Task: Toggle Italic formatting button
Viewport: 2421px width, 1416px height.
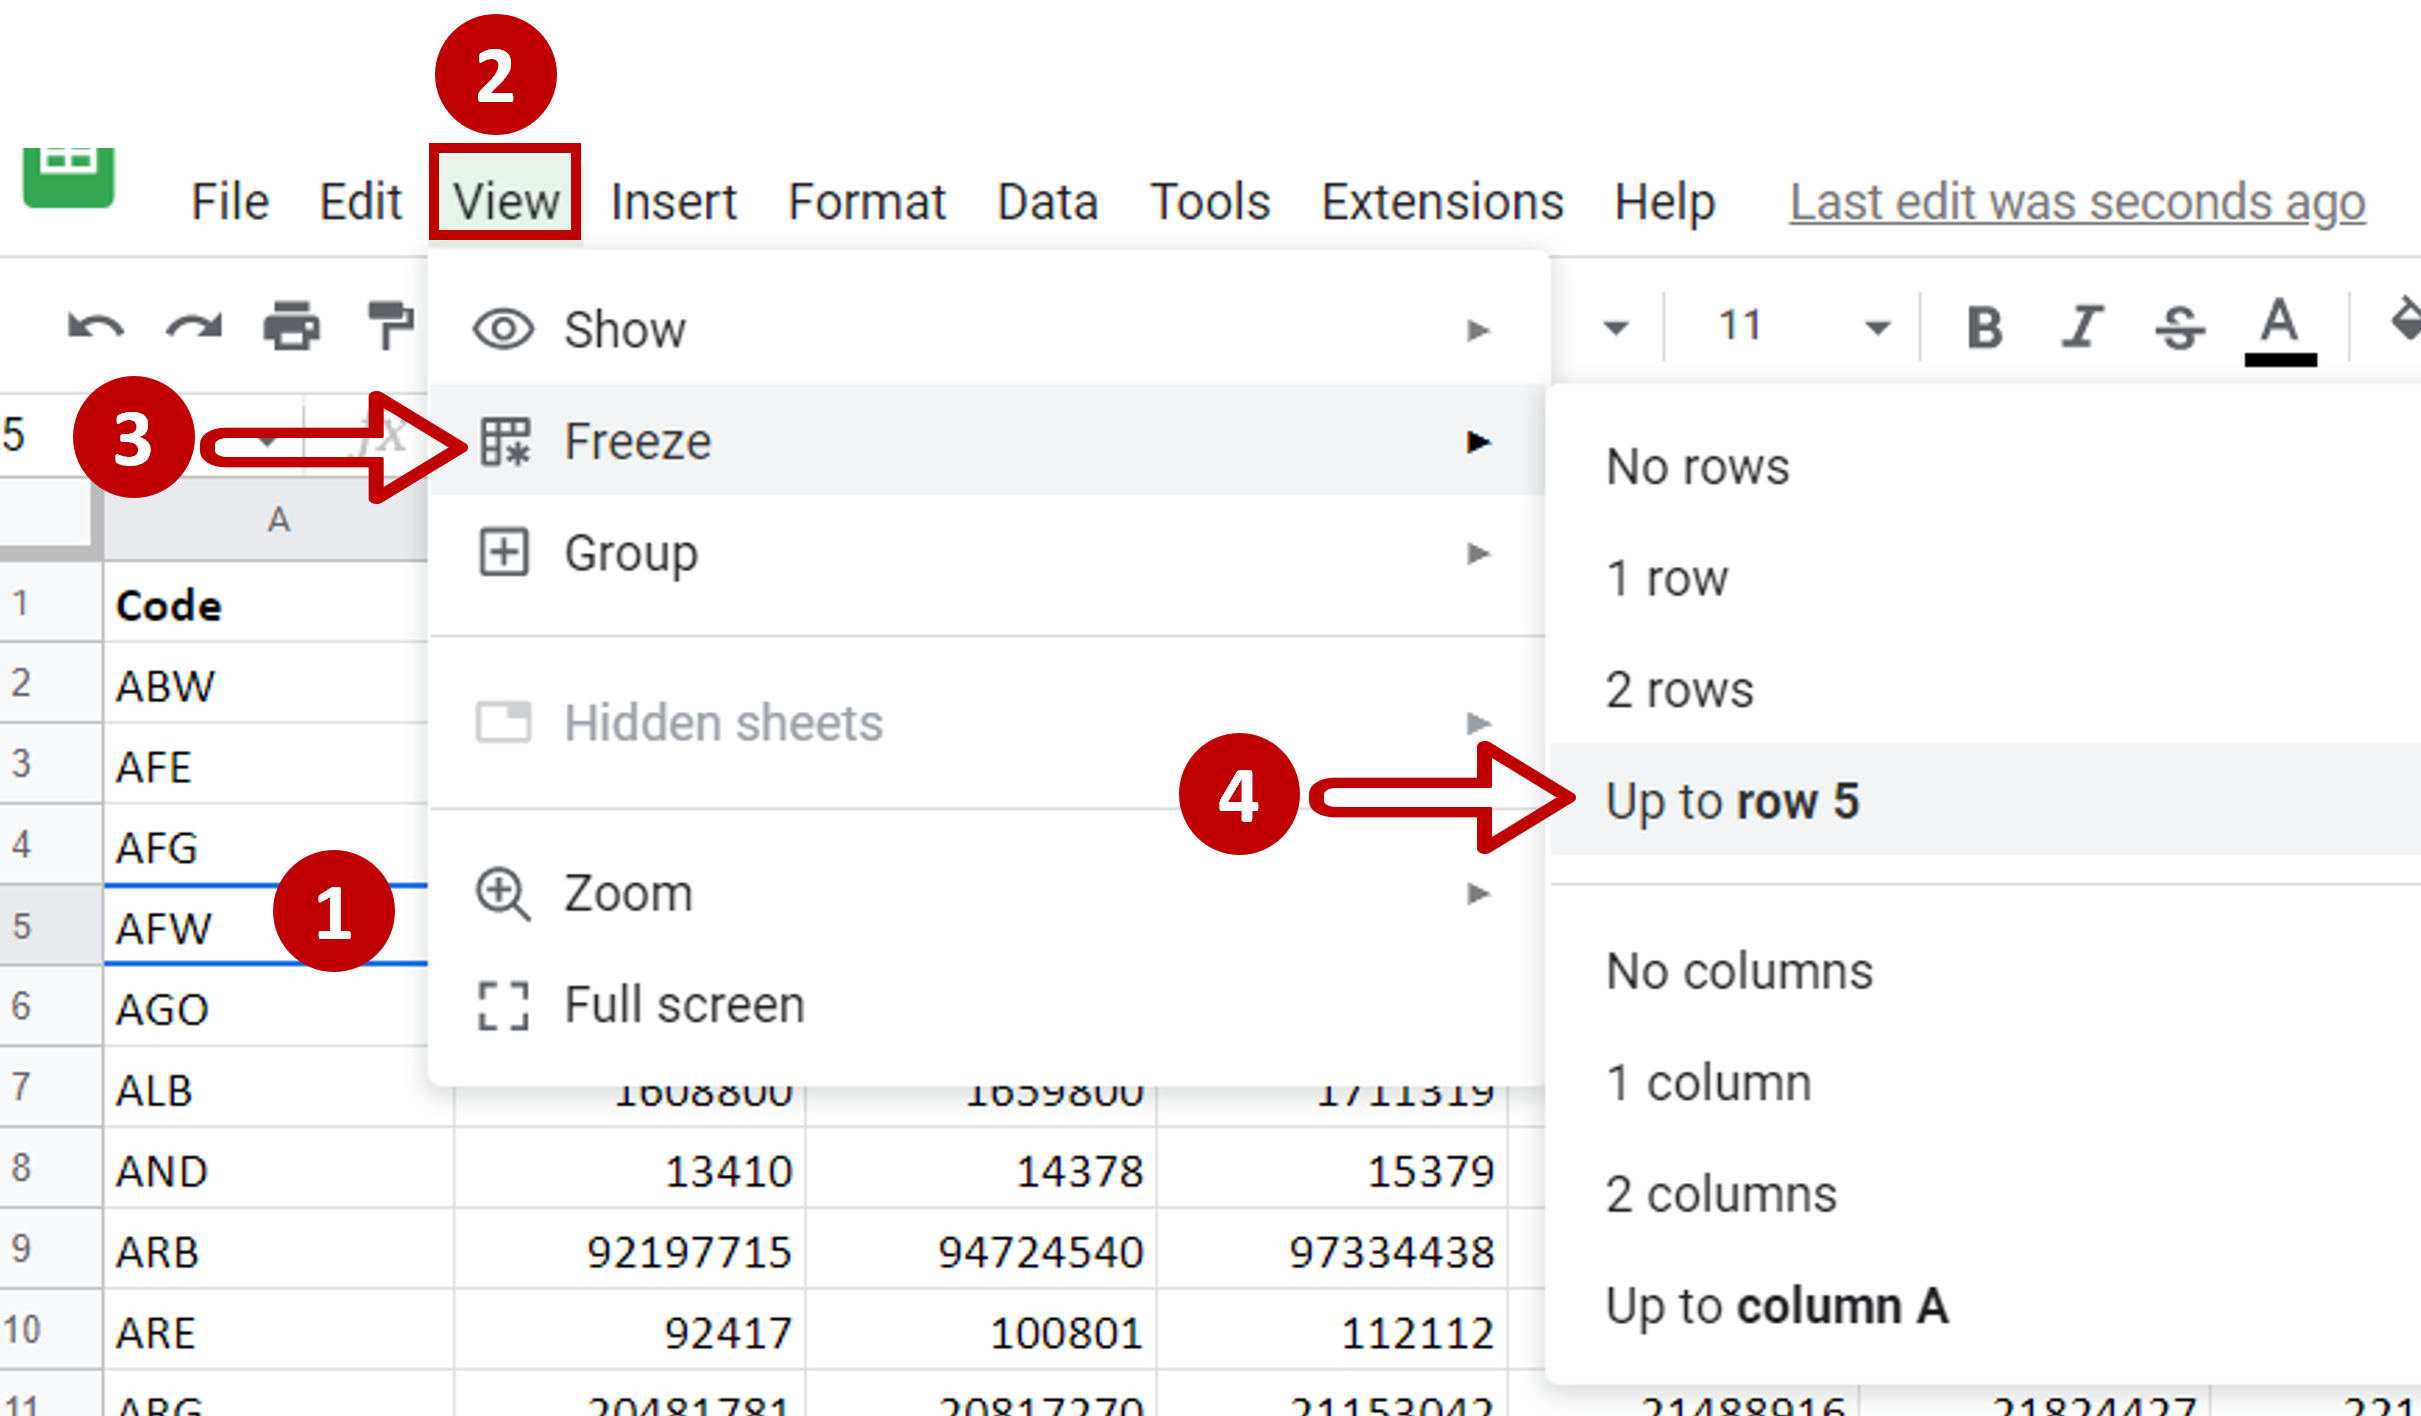Action: pos(2082,327)
